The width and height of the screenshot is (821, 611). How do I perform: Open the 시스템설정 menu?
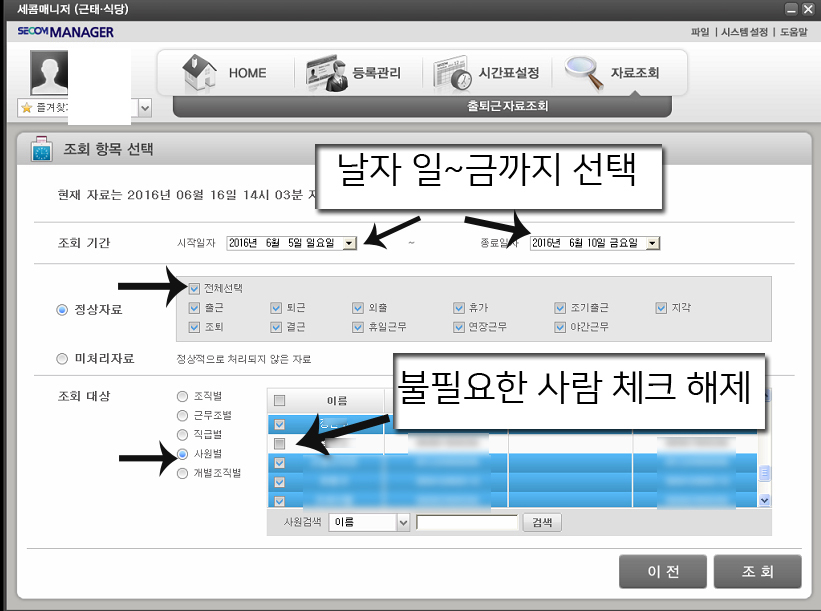[x=744, y=32]
